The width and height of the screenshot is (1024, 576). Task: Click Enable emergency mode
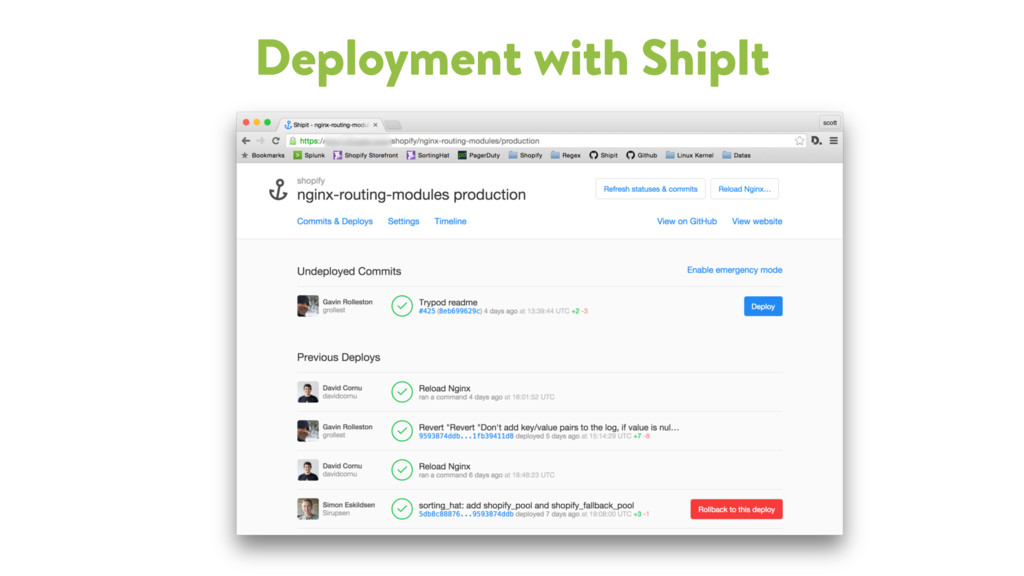tap(734, 270)
